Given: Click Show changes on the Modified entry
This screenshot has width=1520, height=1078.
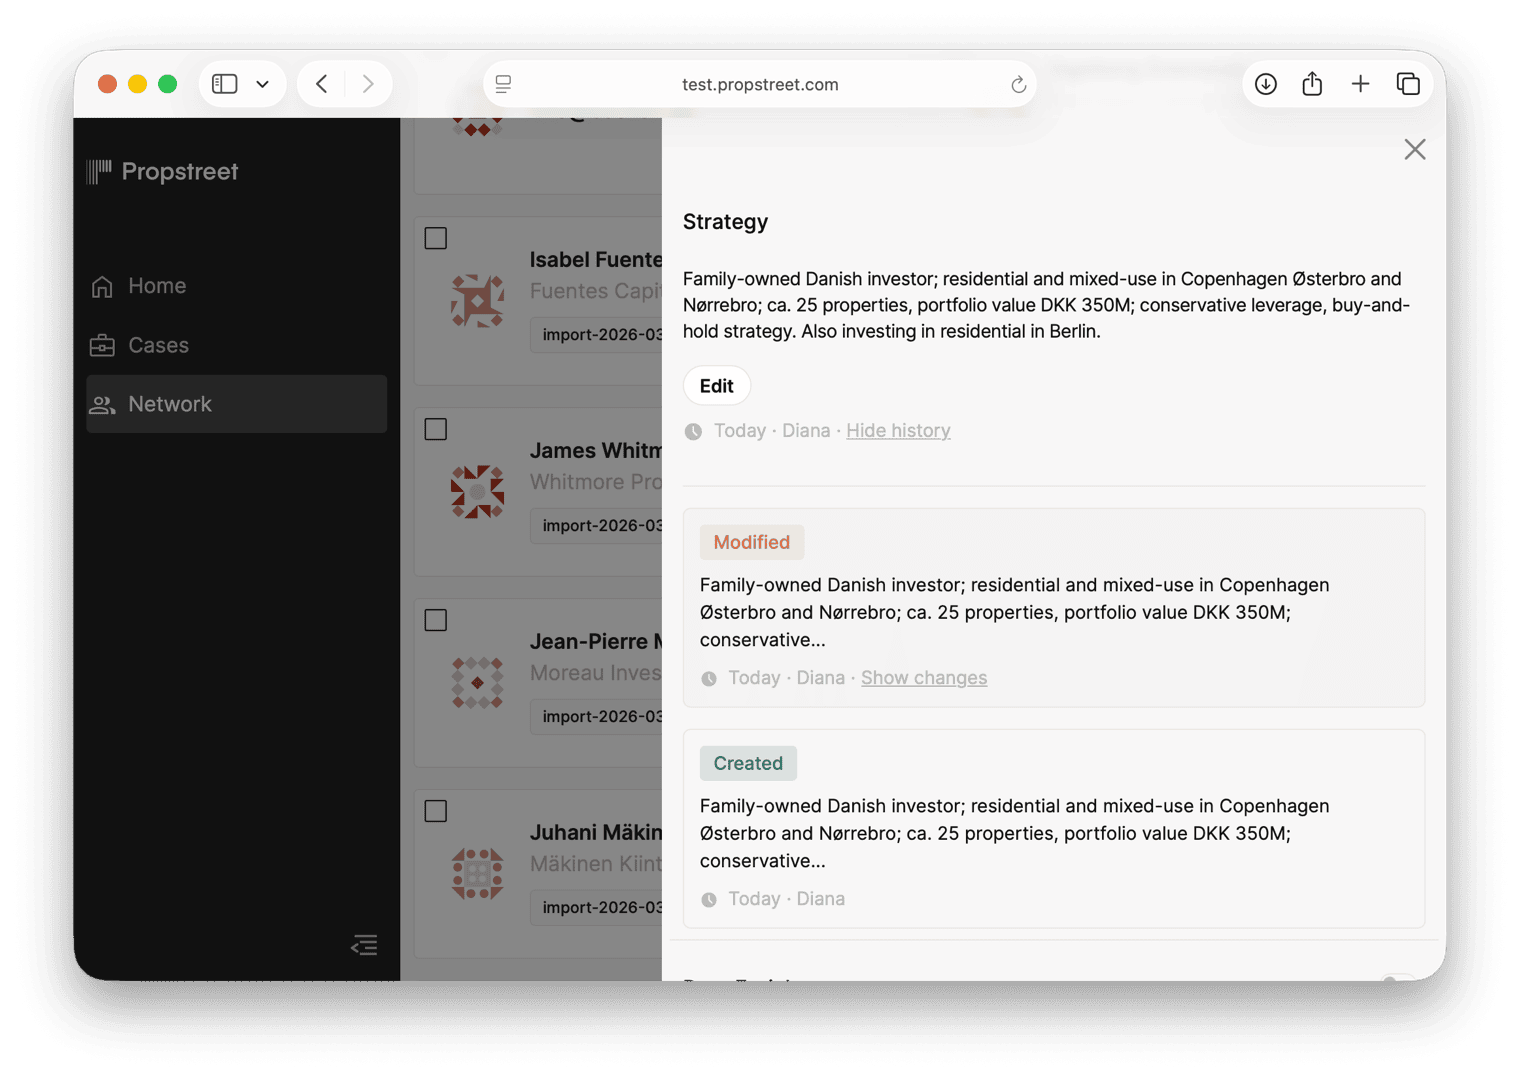Looking at the screenshot, I should point(924,678).
